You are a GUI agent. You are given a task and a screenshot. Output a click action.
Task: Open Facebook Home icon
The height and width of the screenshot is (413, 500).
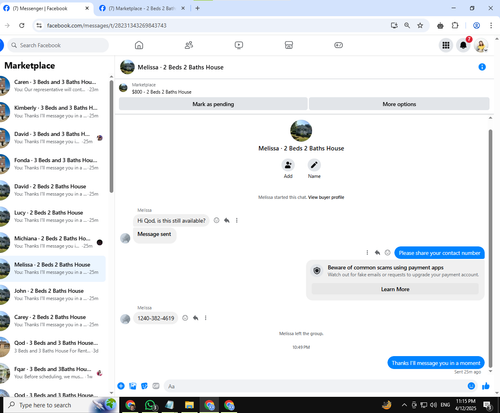[x=139, y=45]
